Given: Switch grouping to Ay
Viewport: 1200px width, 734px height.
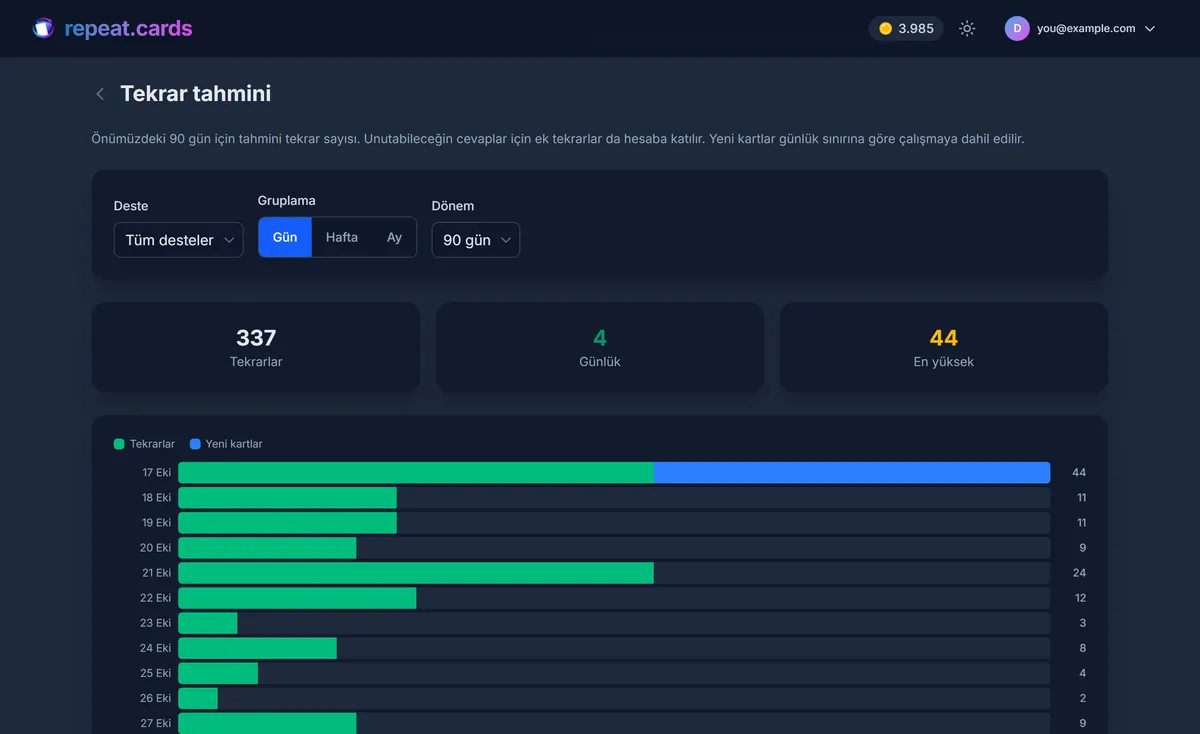Looking at the screenshot, I should click(x=394, y=237).
